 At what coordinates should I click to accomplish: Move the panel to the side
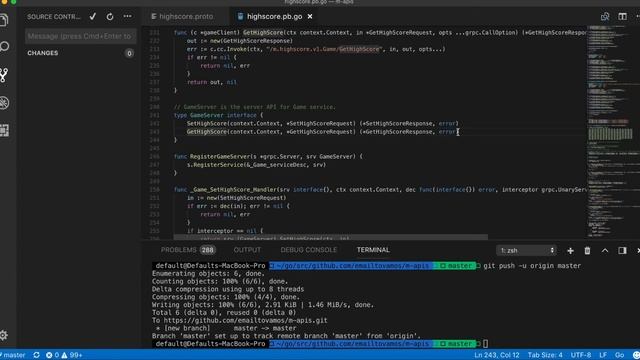(622, 251)
